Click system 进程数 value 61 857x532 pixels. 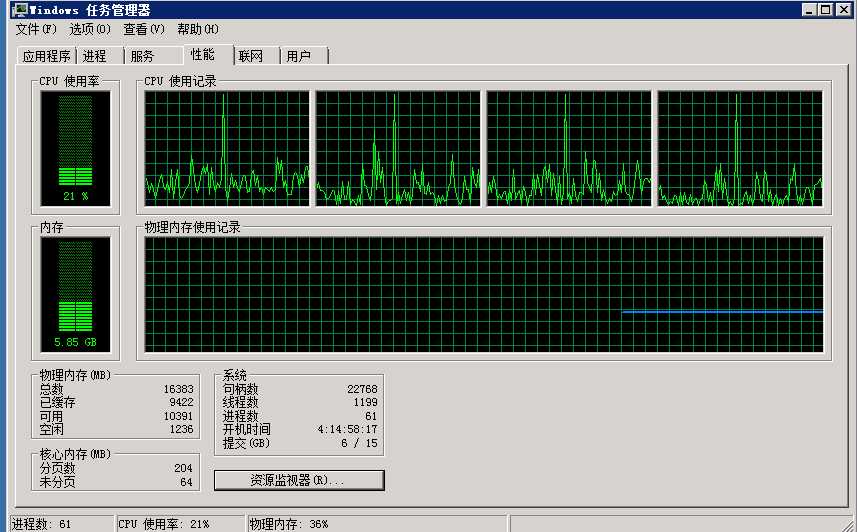[x=371, y=416]
